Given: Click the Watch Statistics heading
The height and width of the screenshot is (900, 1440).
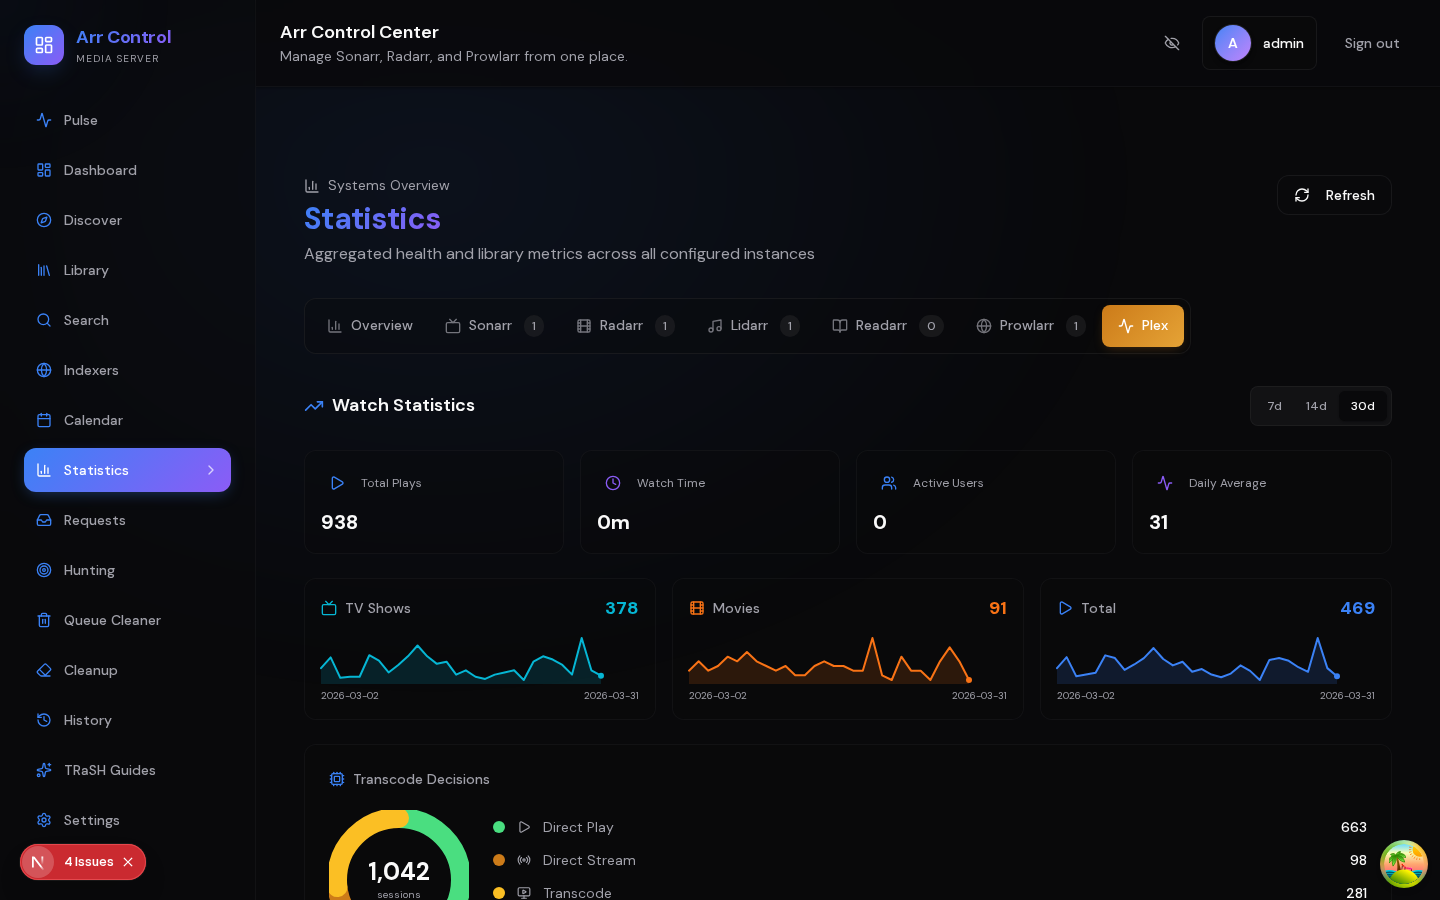Looking at the screenshot, I should click(x=403, y=405).
